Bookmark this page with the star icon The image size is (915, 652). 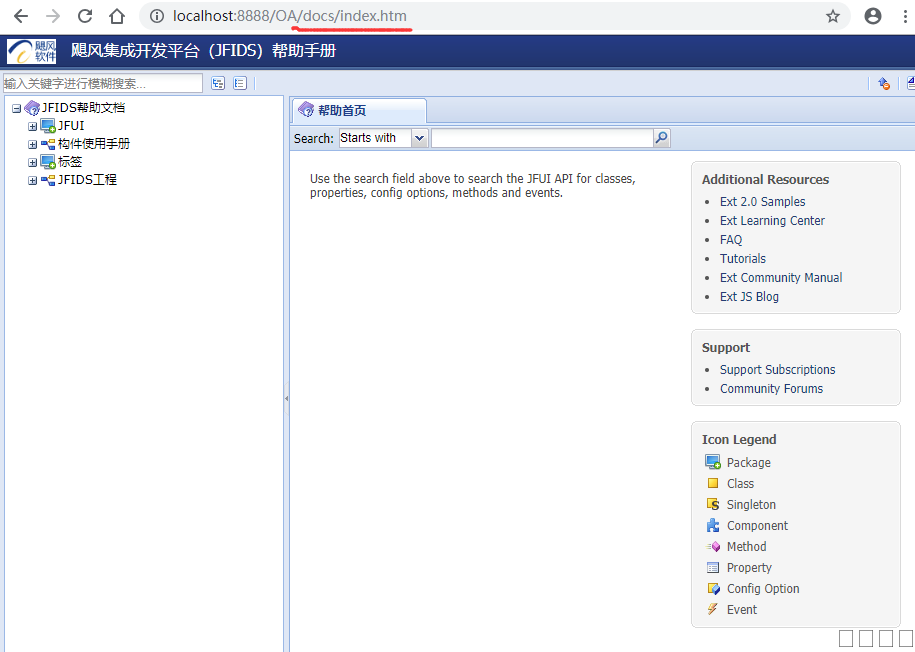tap(832, 16)
